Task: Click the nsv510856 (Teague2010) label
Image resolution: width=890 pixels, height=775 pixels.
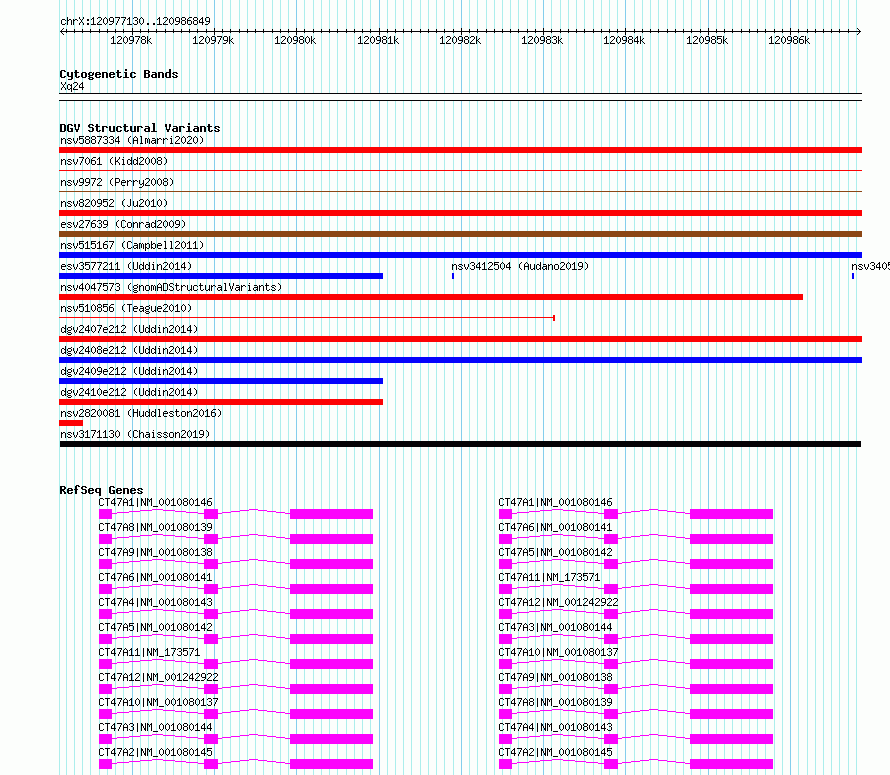Action: click(x=126, y=308)
